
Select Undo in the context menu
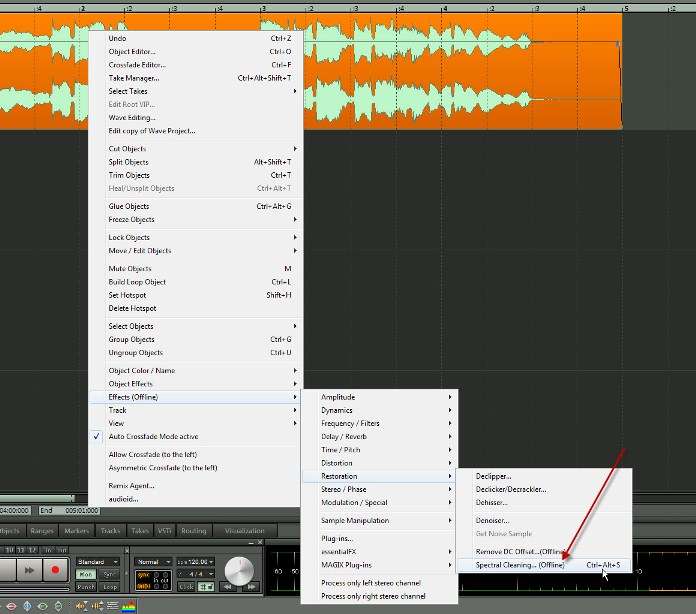(x=195, y=38)
